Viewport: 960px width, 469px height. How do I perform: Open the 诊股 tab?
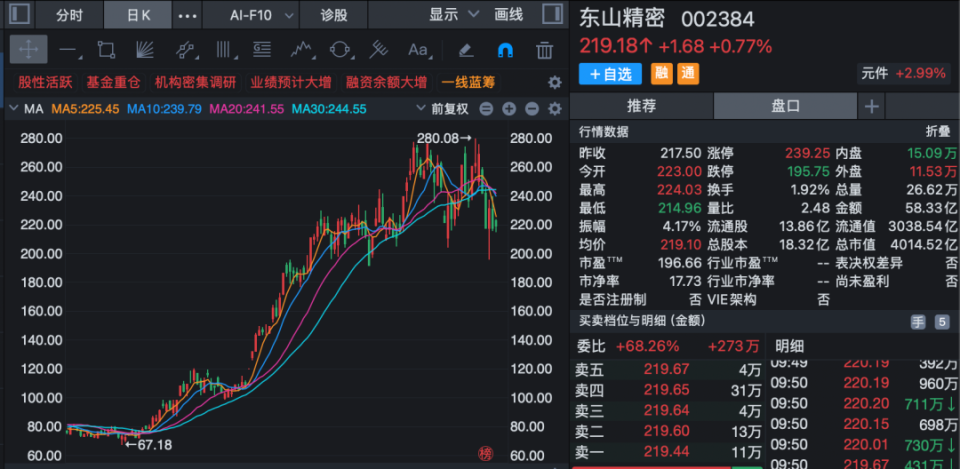pos(335,15)
